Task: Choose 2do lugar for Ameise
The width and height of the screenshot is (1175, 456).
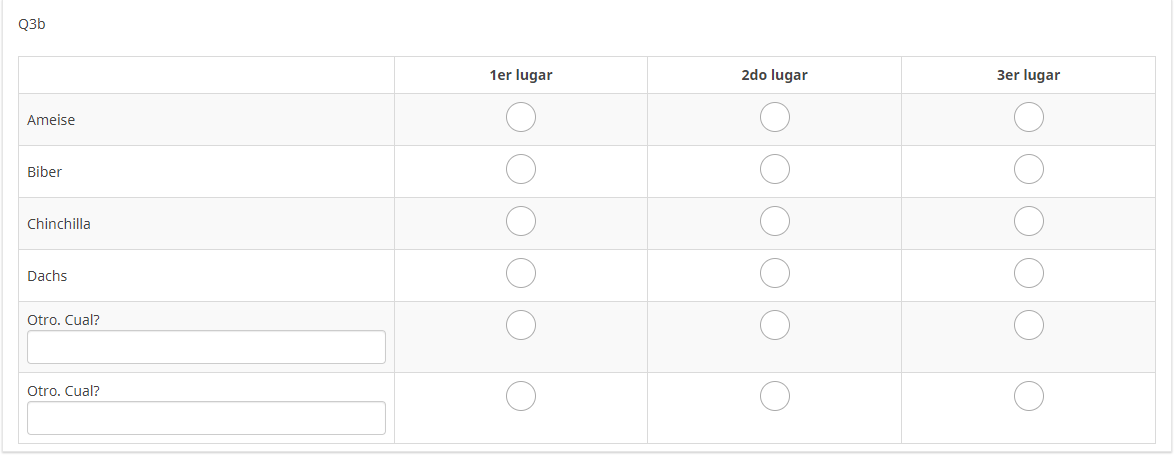Action: point(775,118)
